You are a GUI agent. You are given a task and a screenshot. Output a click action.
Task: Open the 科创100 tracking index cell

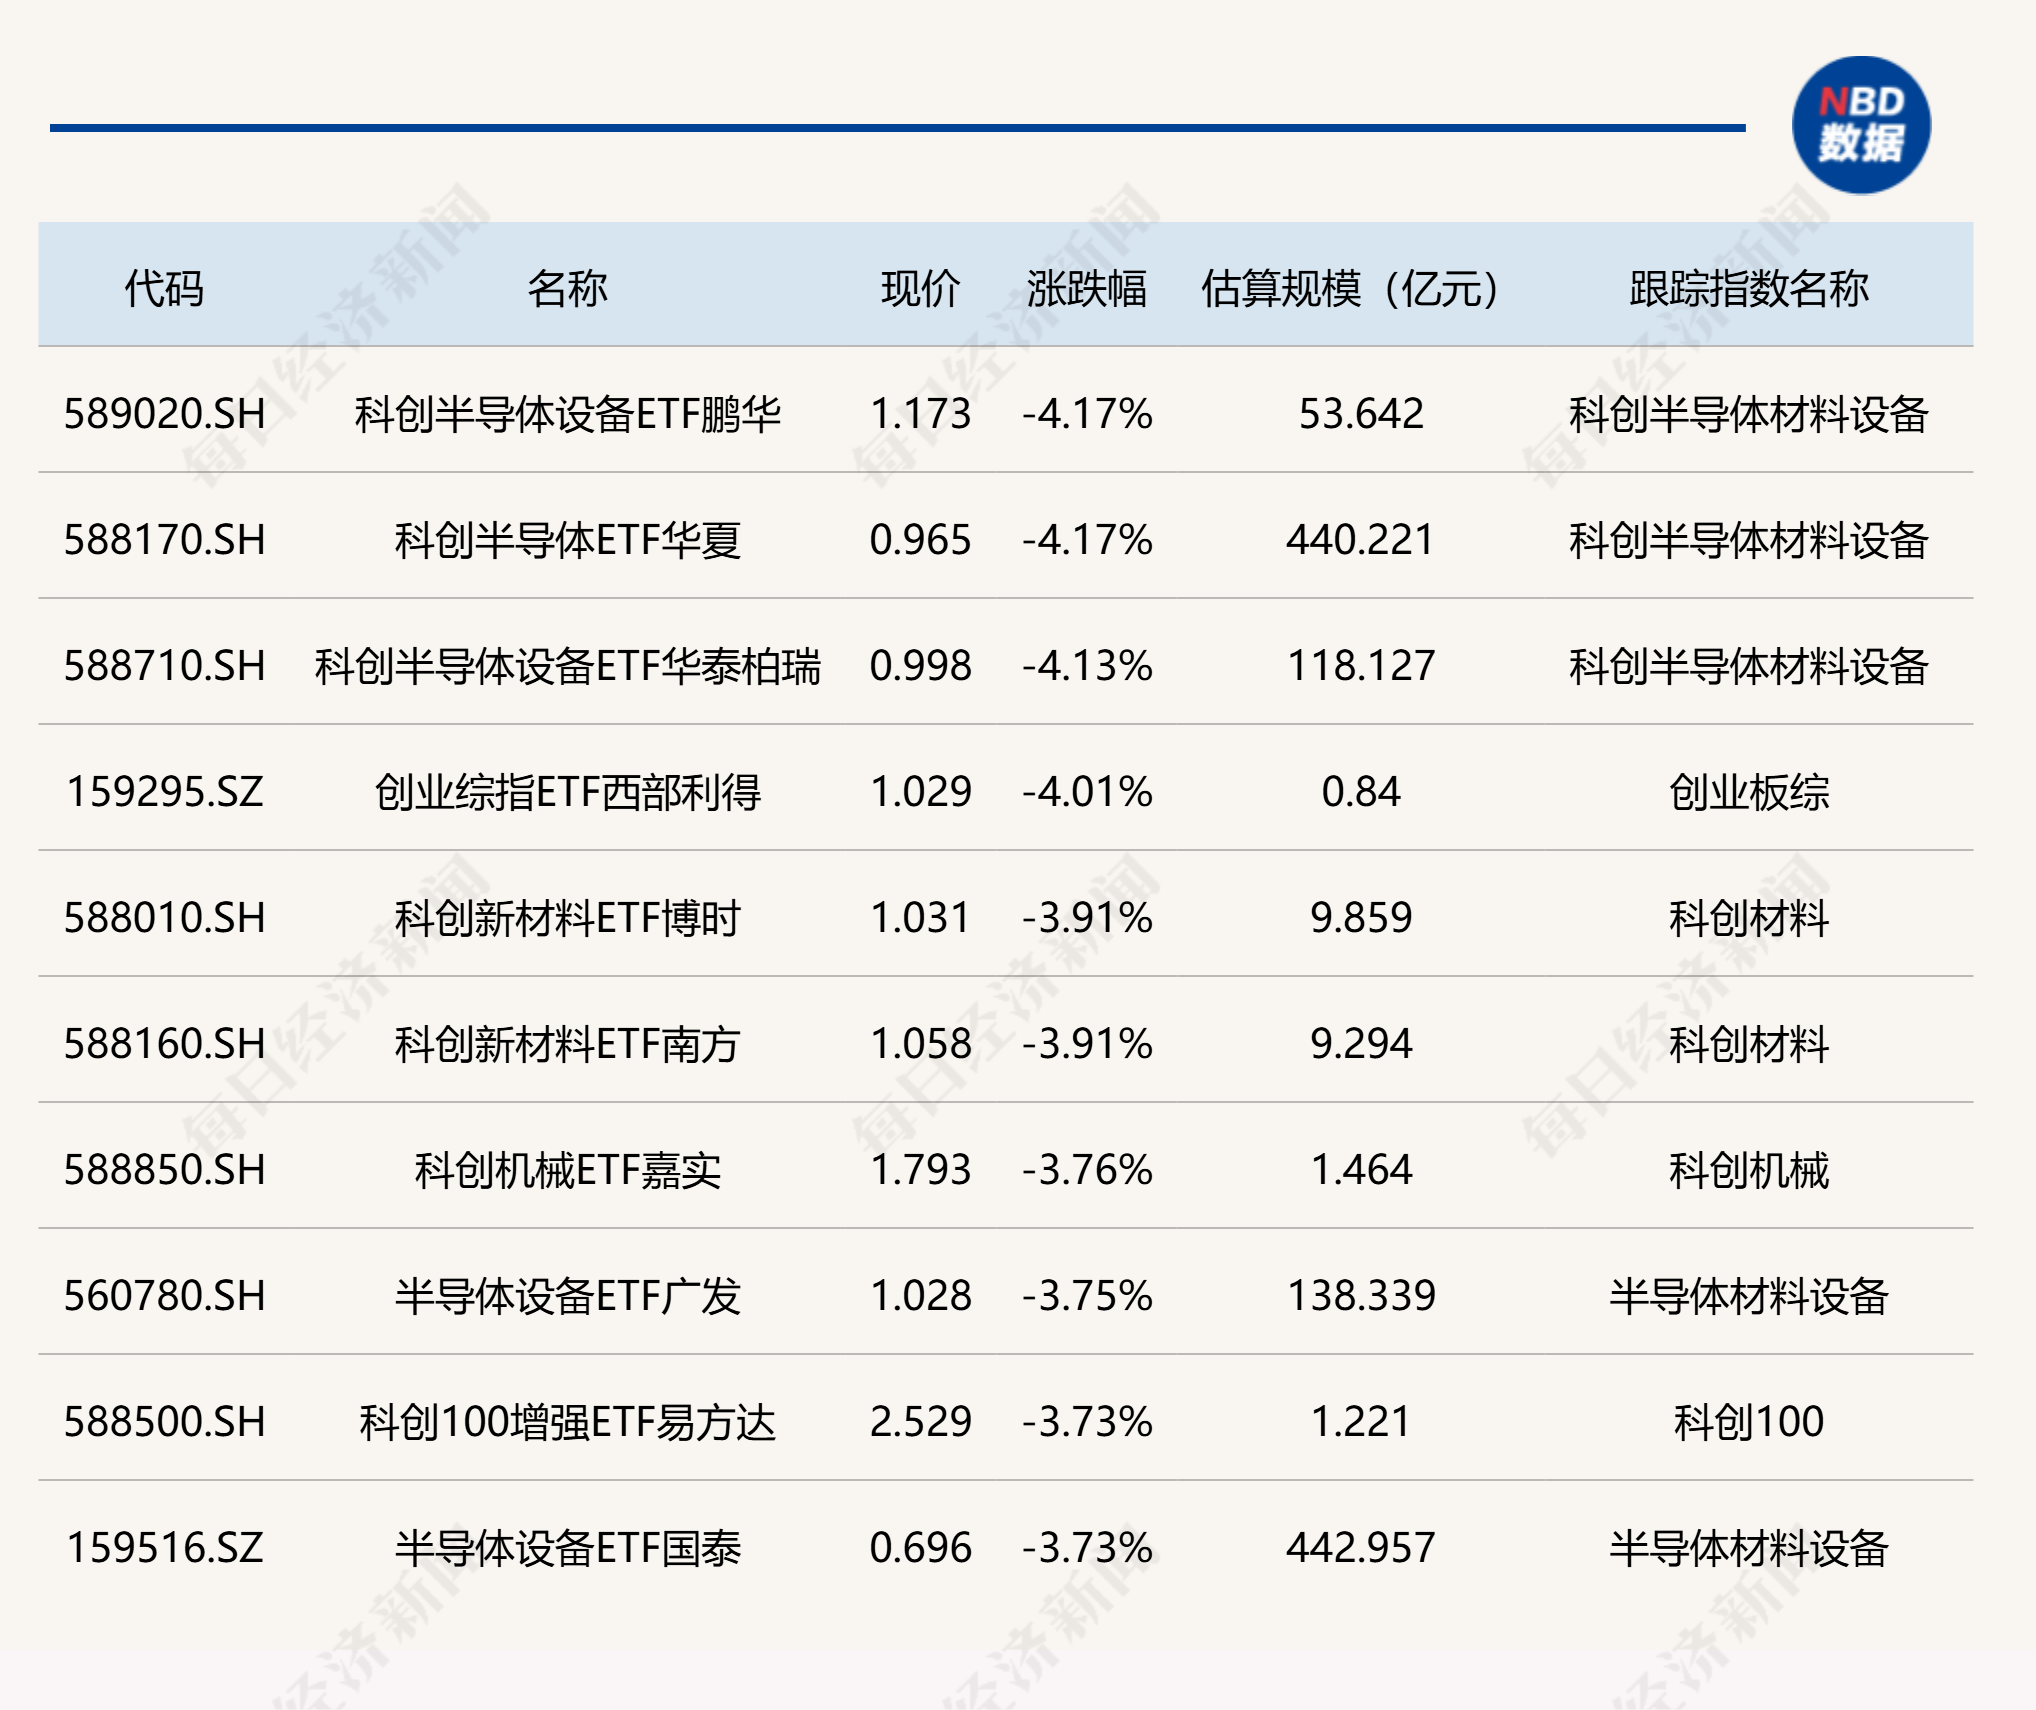pos(1749,1422)
